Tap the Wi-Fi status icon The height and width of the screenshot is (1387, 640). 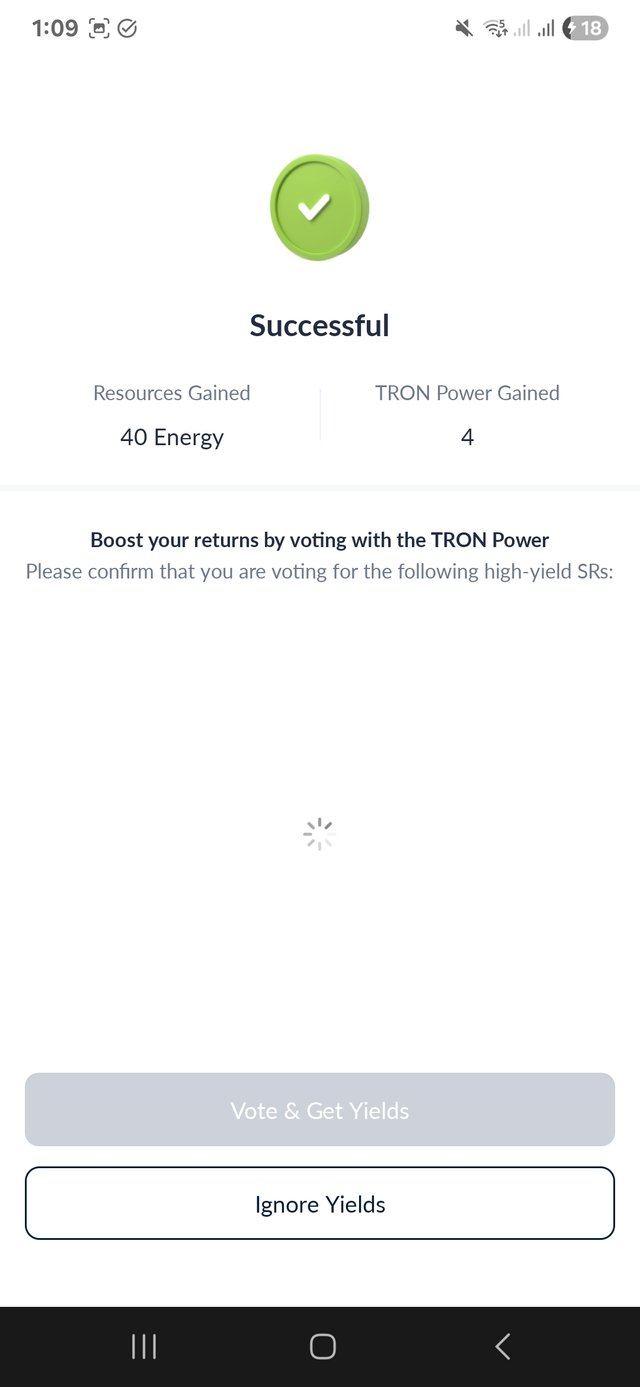click(496, 28)
